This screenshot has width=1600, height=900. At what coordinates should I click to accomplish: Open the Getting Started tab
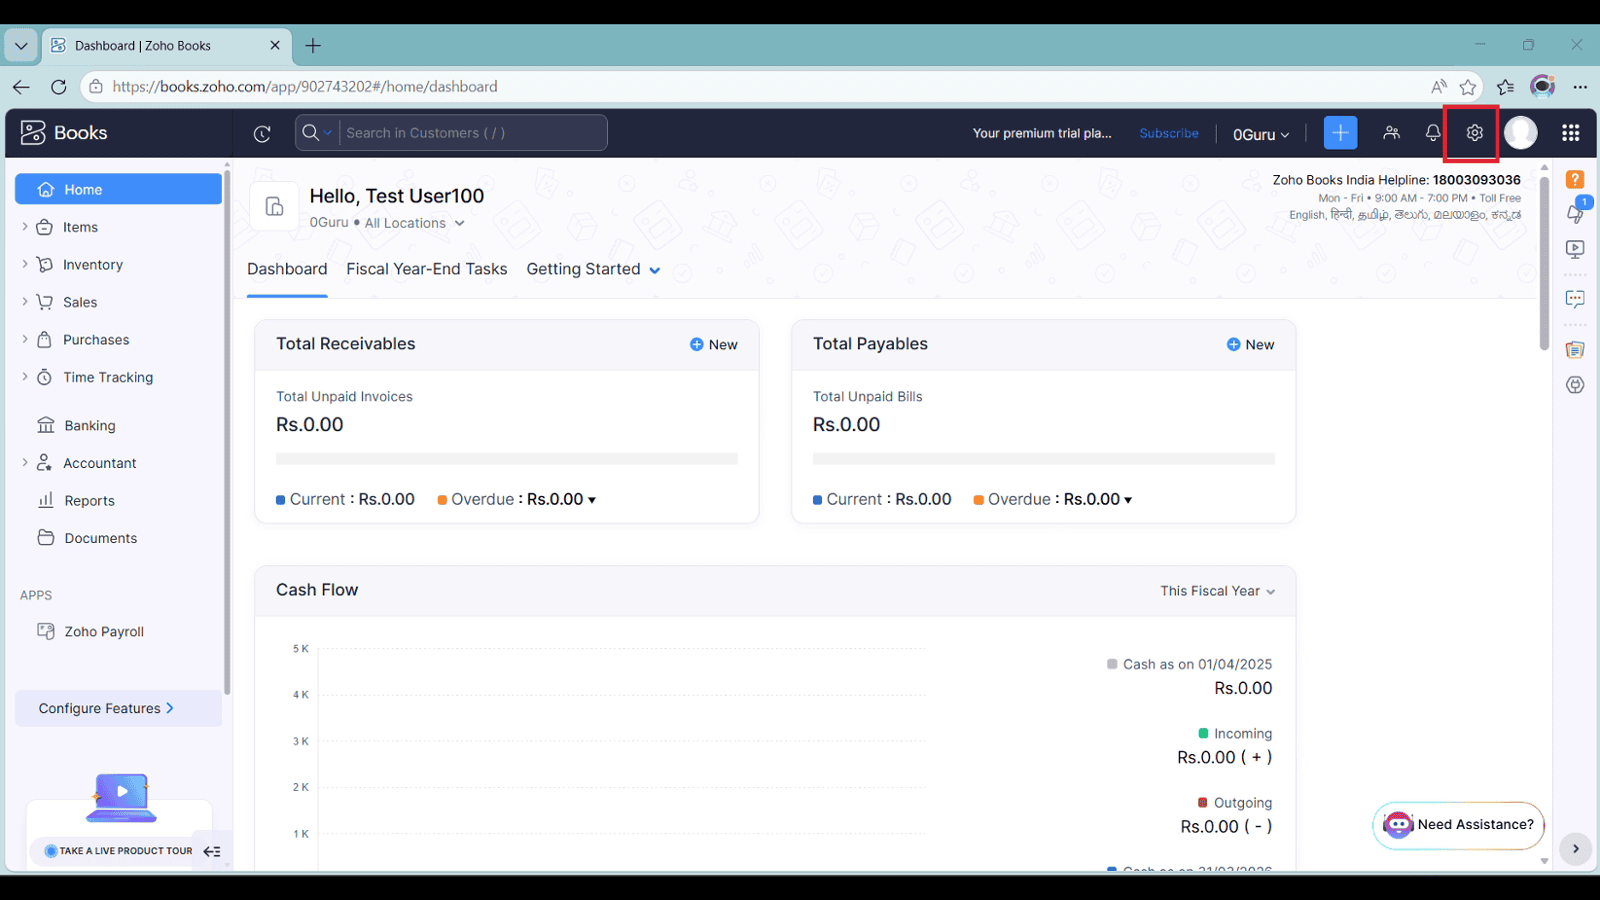click(592, 269)
